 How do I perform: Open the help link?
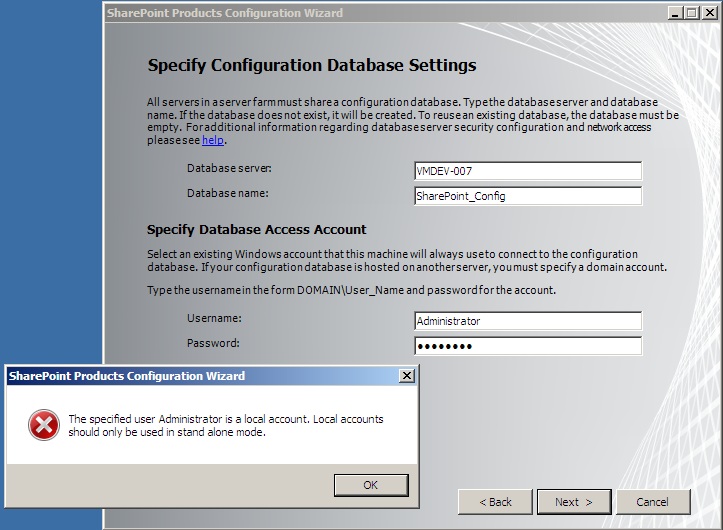213,140
